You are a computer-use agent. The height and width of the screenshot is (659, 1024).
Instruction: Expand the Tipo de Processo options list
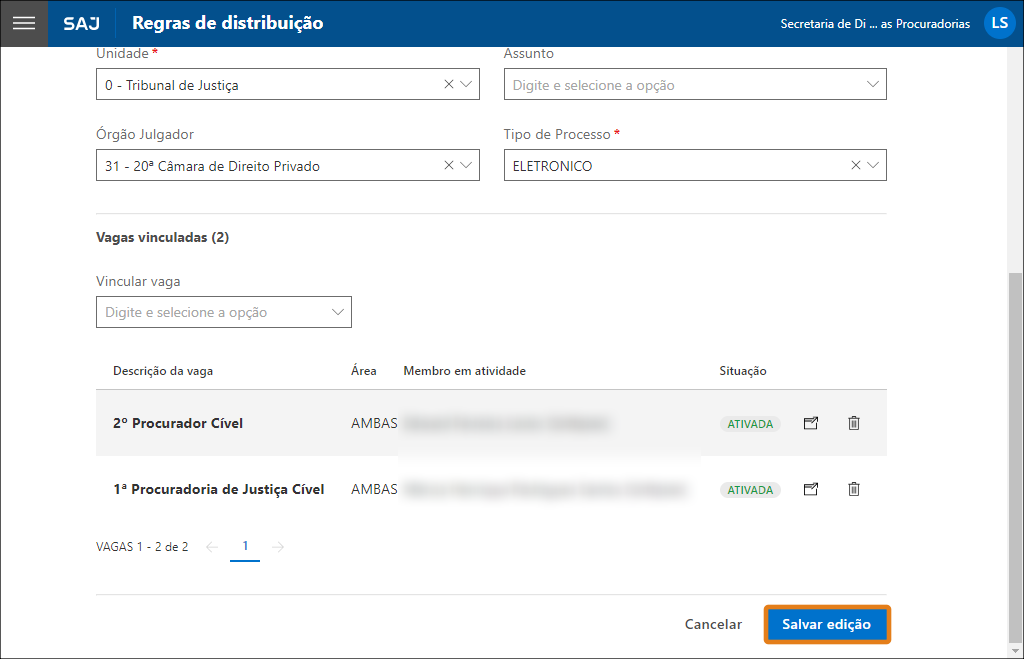874,164
